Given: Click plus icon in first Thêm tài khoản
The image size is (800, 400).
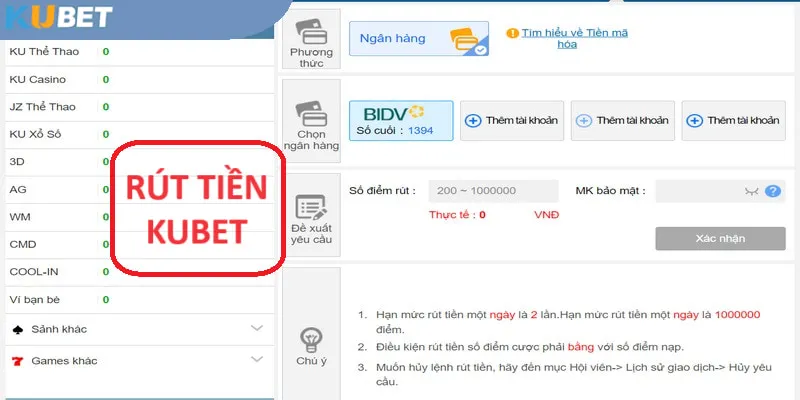Looking at the screenshot, I should tap(473, 121).
